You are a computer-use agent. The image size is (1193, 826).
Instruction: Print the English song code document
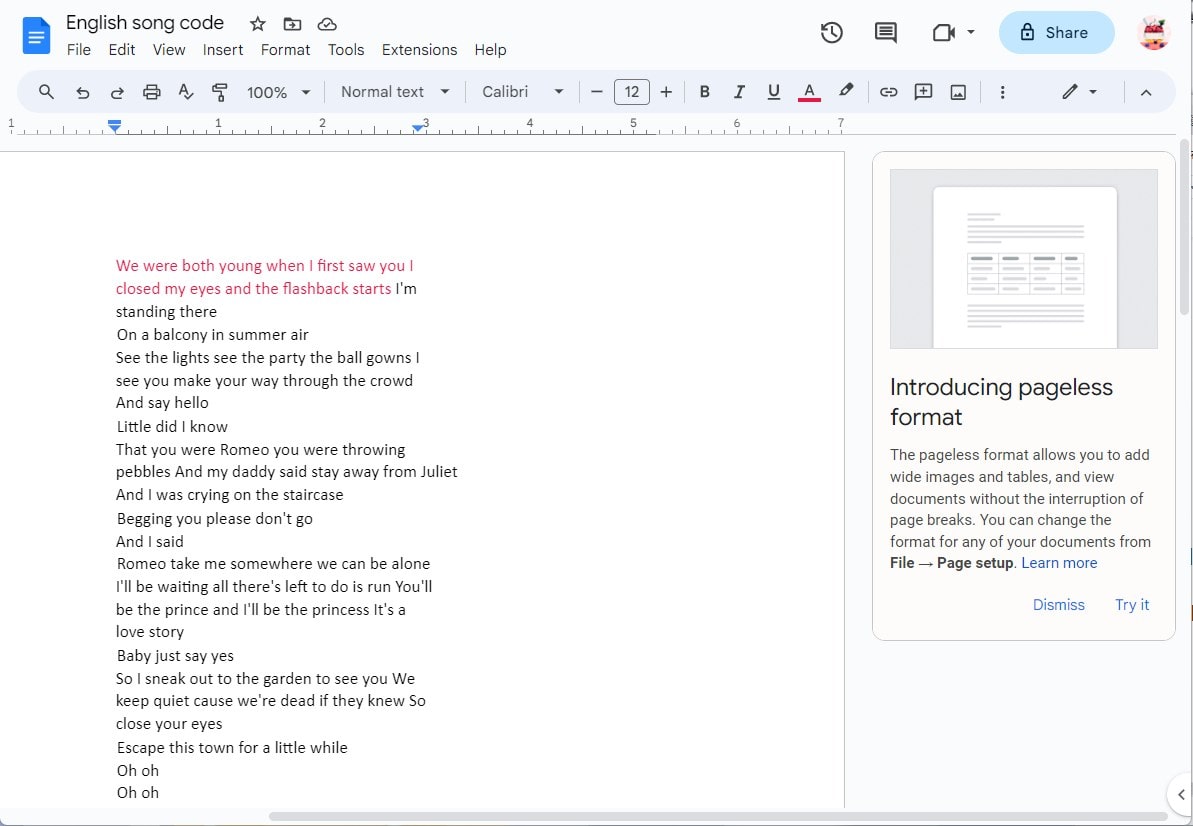[151, 91]
